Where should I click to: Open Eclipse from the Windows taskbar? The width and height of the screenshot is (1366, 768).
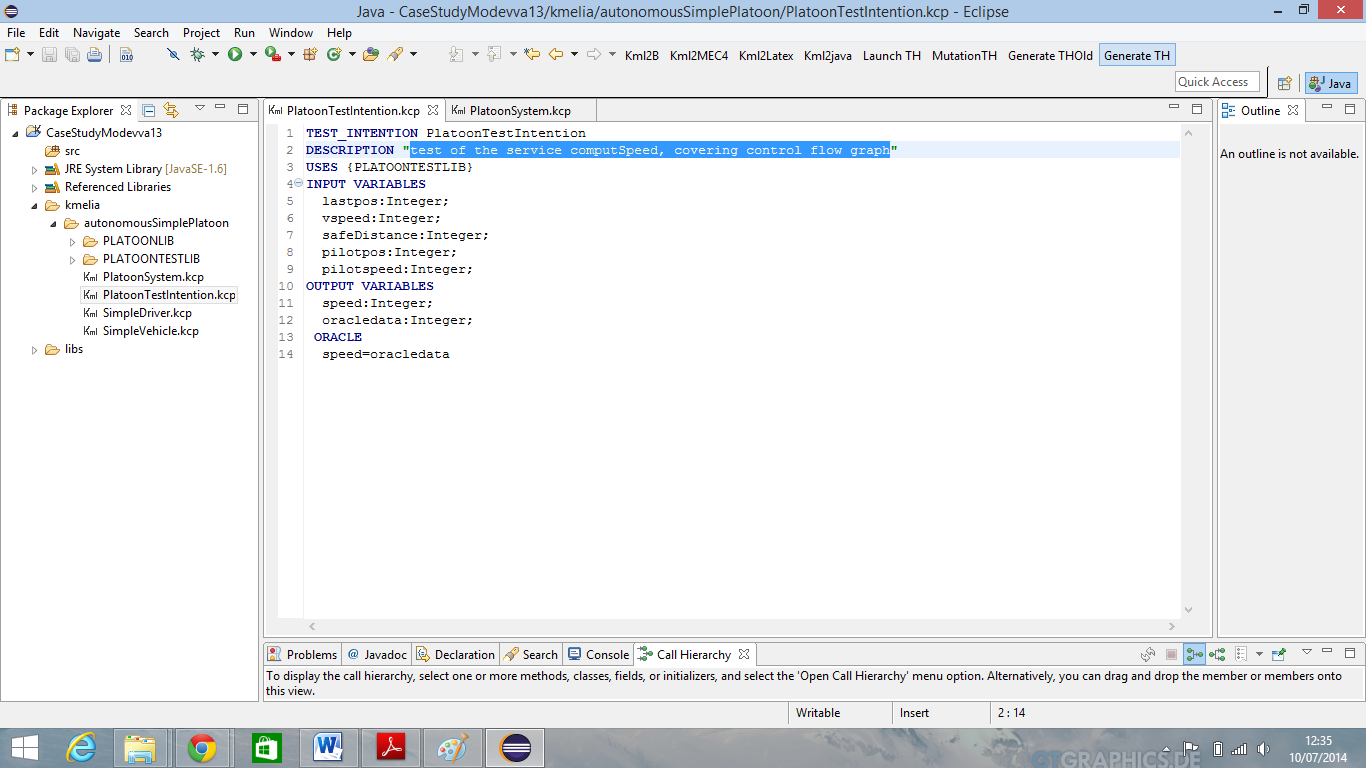[516, 748]
